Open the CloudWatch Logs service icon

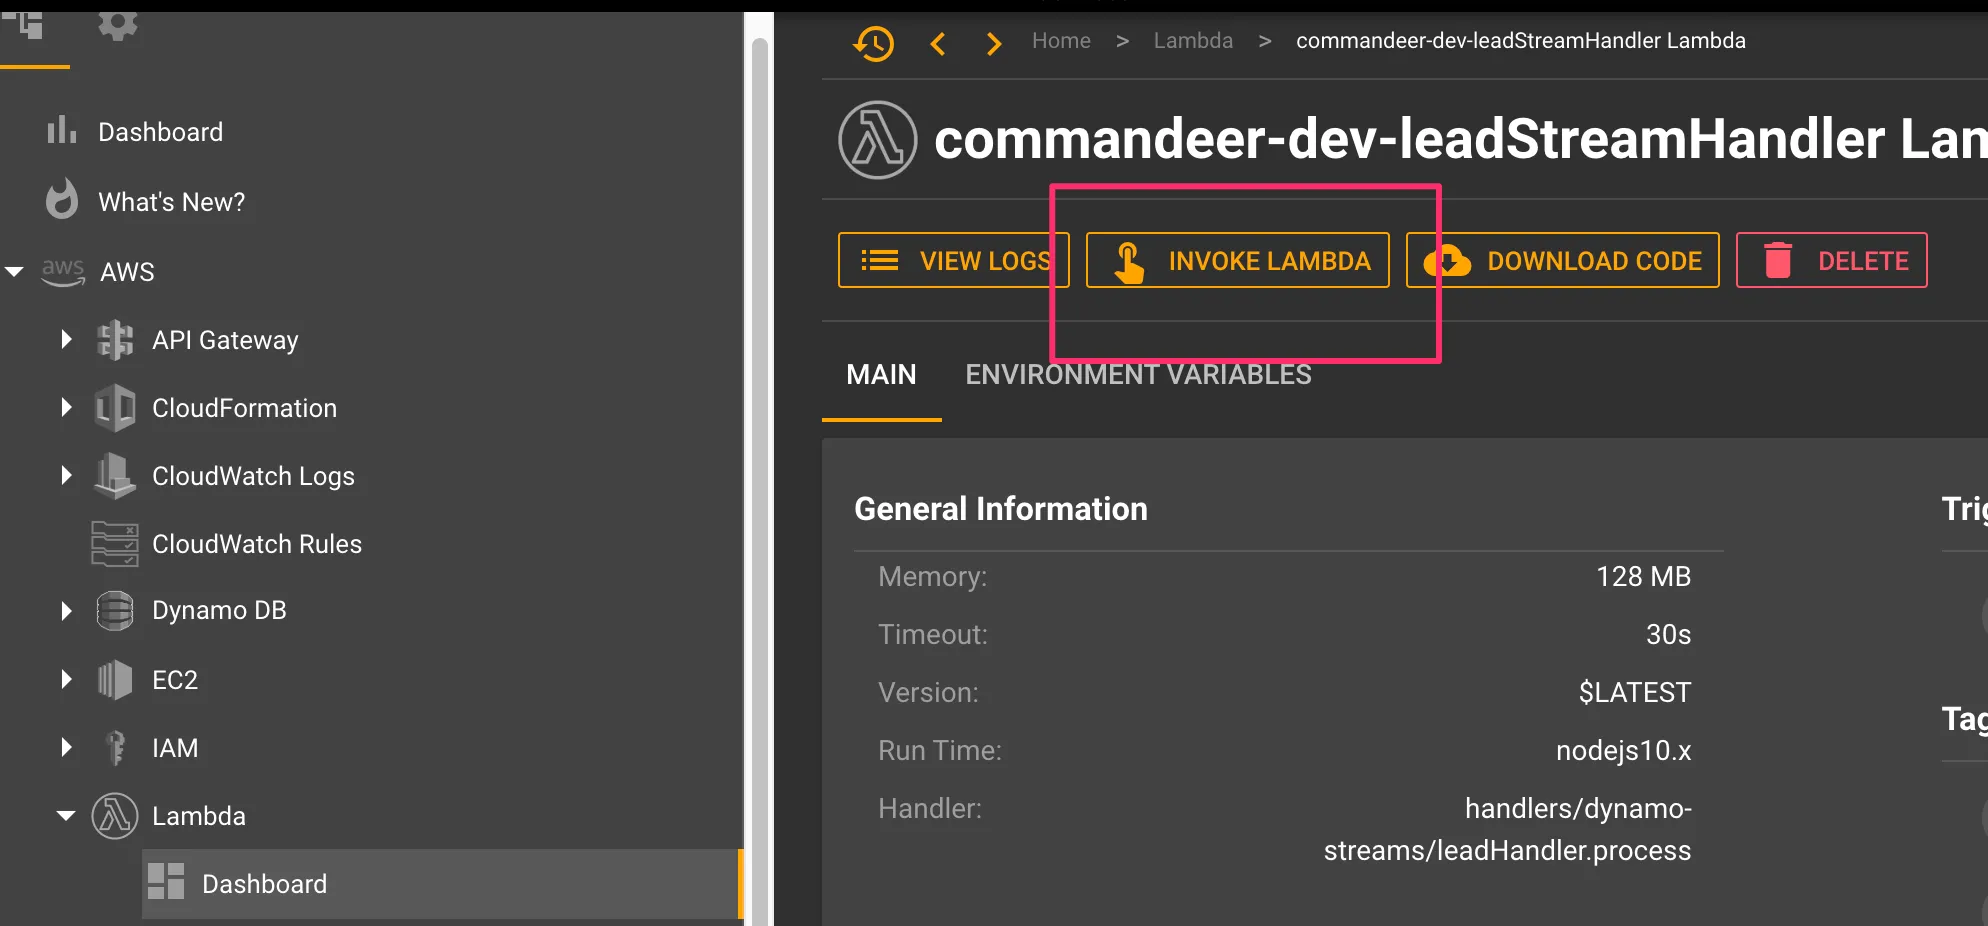[115, 476]
